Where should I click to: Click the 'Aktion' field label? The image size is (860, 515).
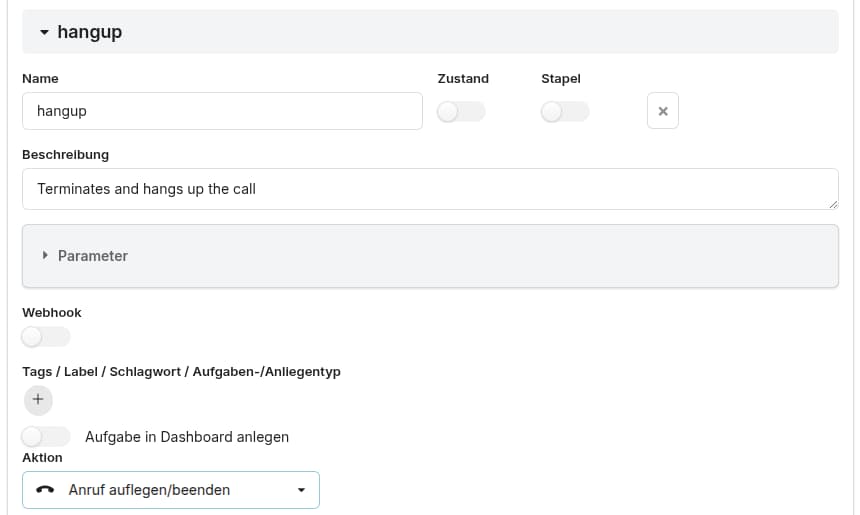tap(42, 457)
